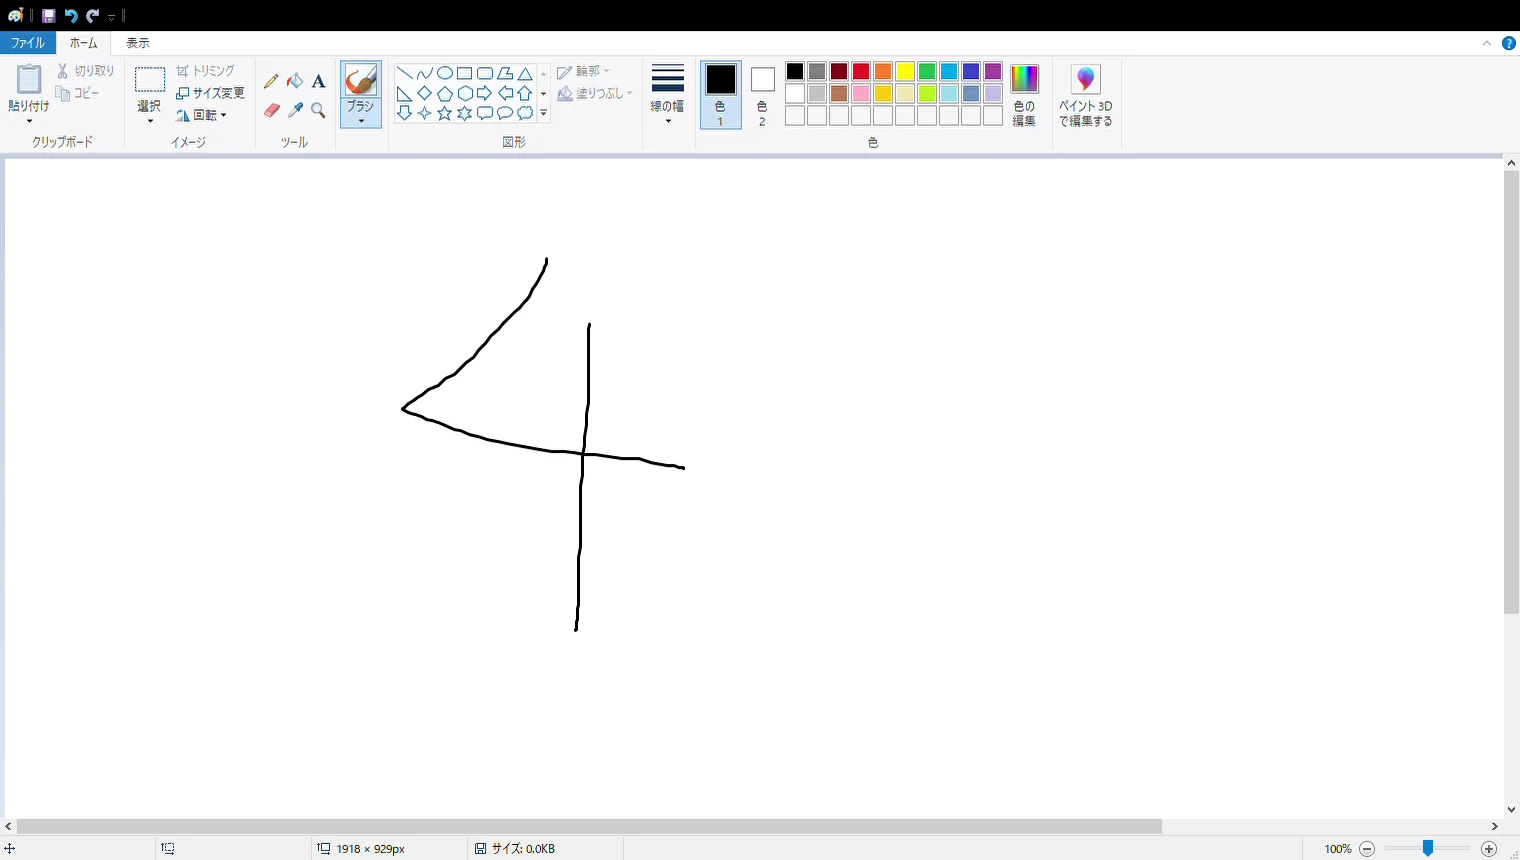Open the ファイル menu
1520x860 pixels.
[x=28, y=43]
